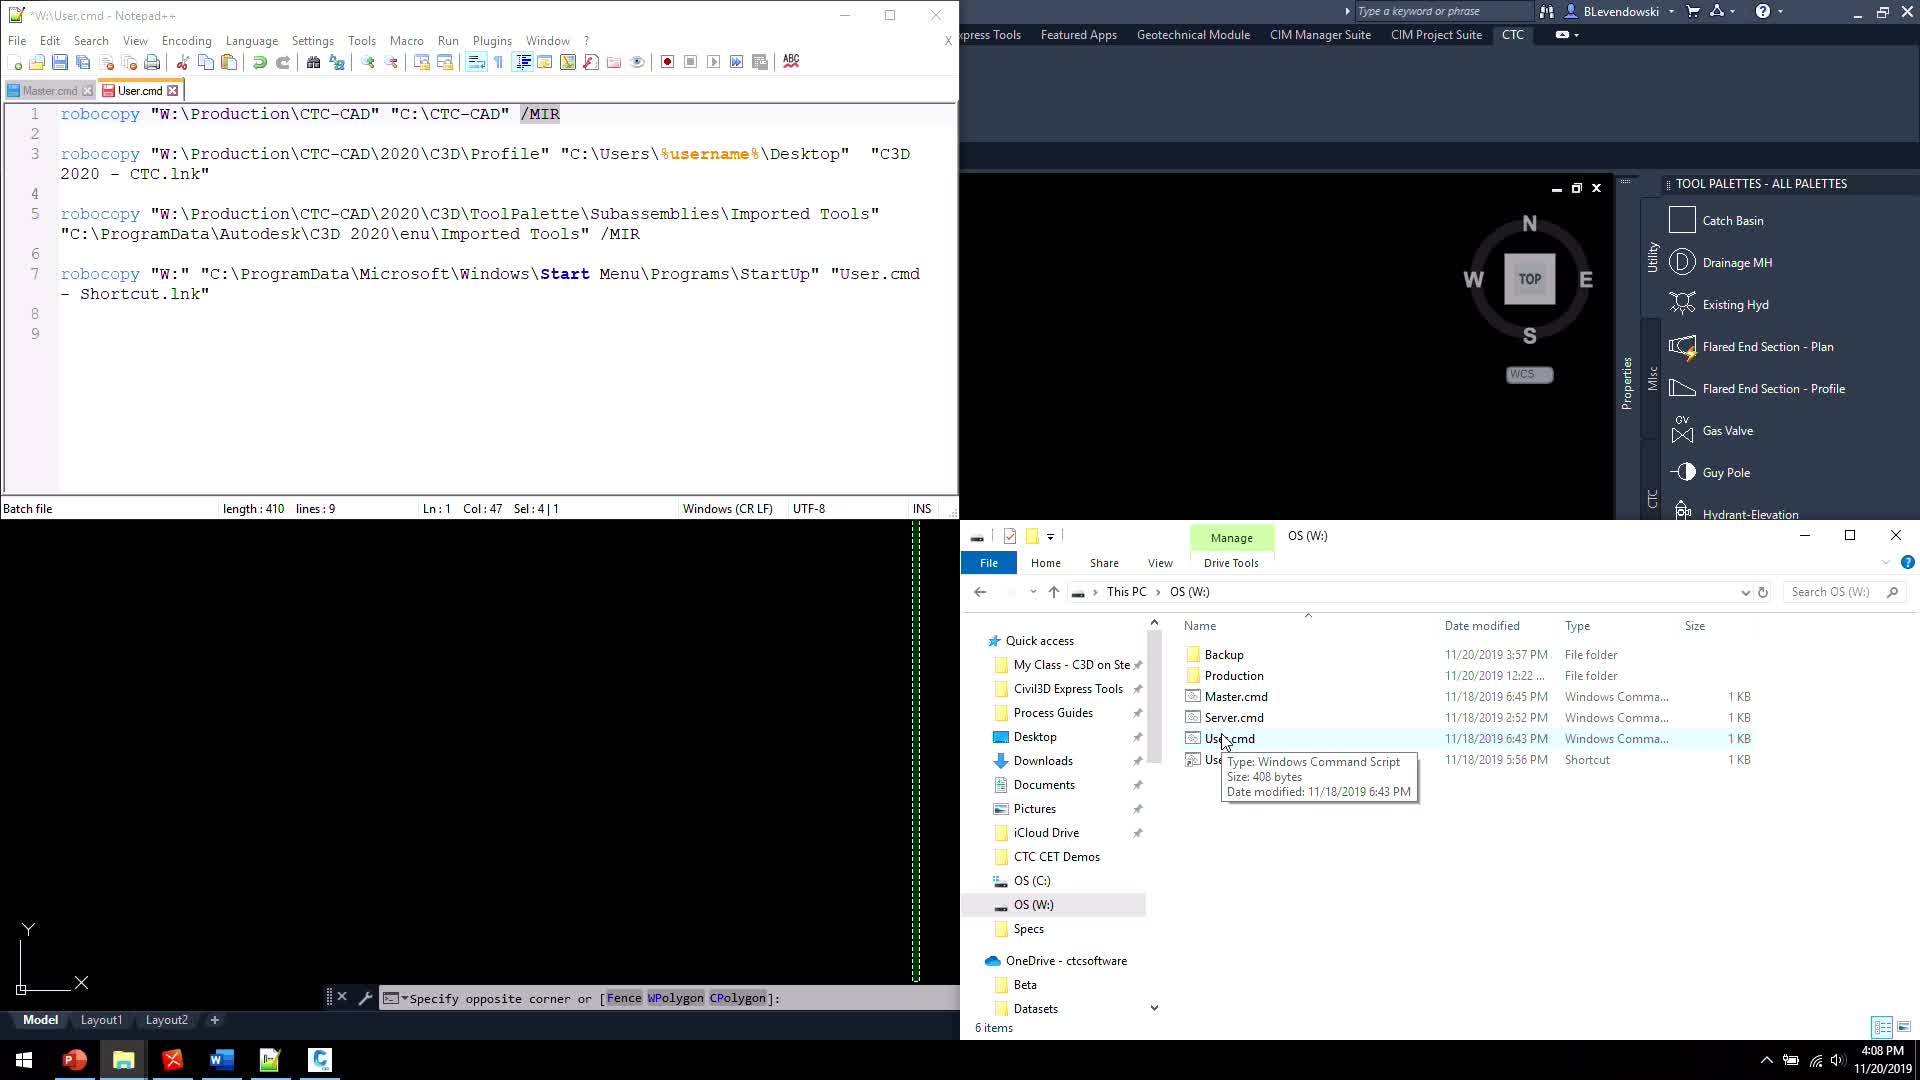The image size is (1920, 1080).
Task: Click the Undo arrow icon
Action: coord(259,62)
